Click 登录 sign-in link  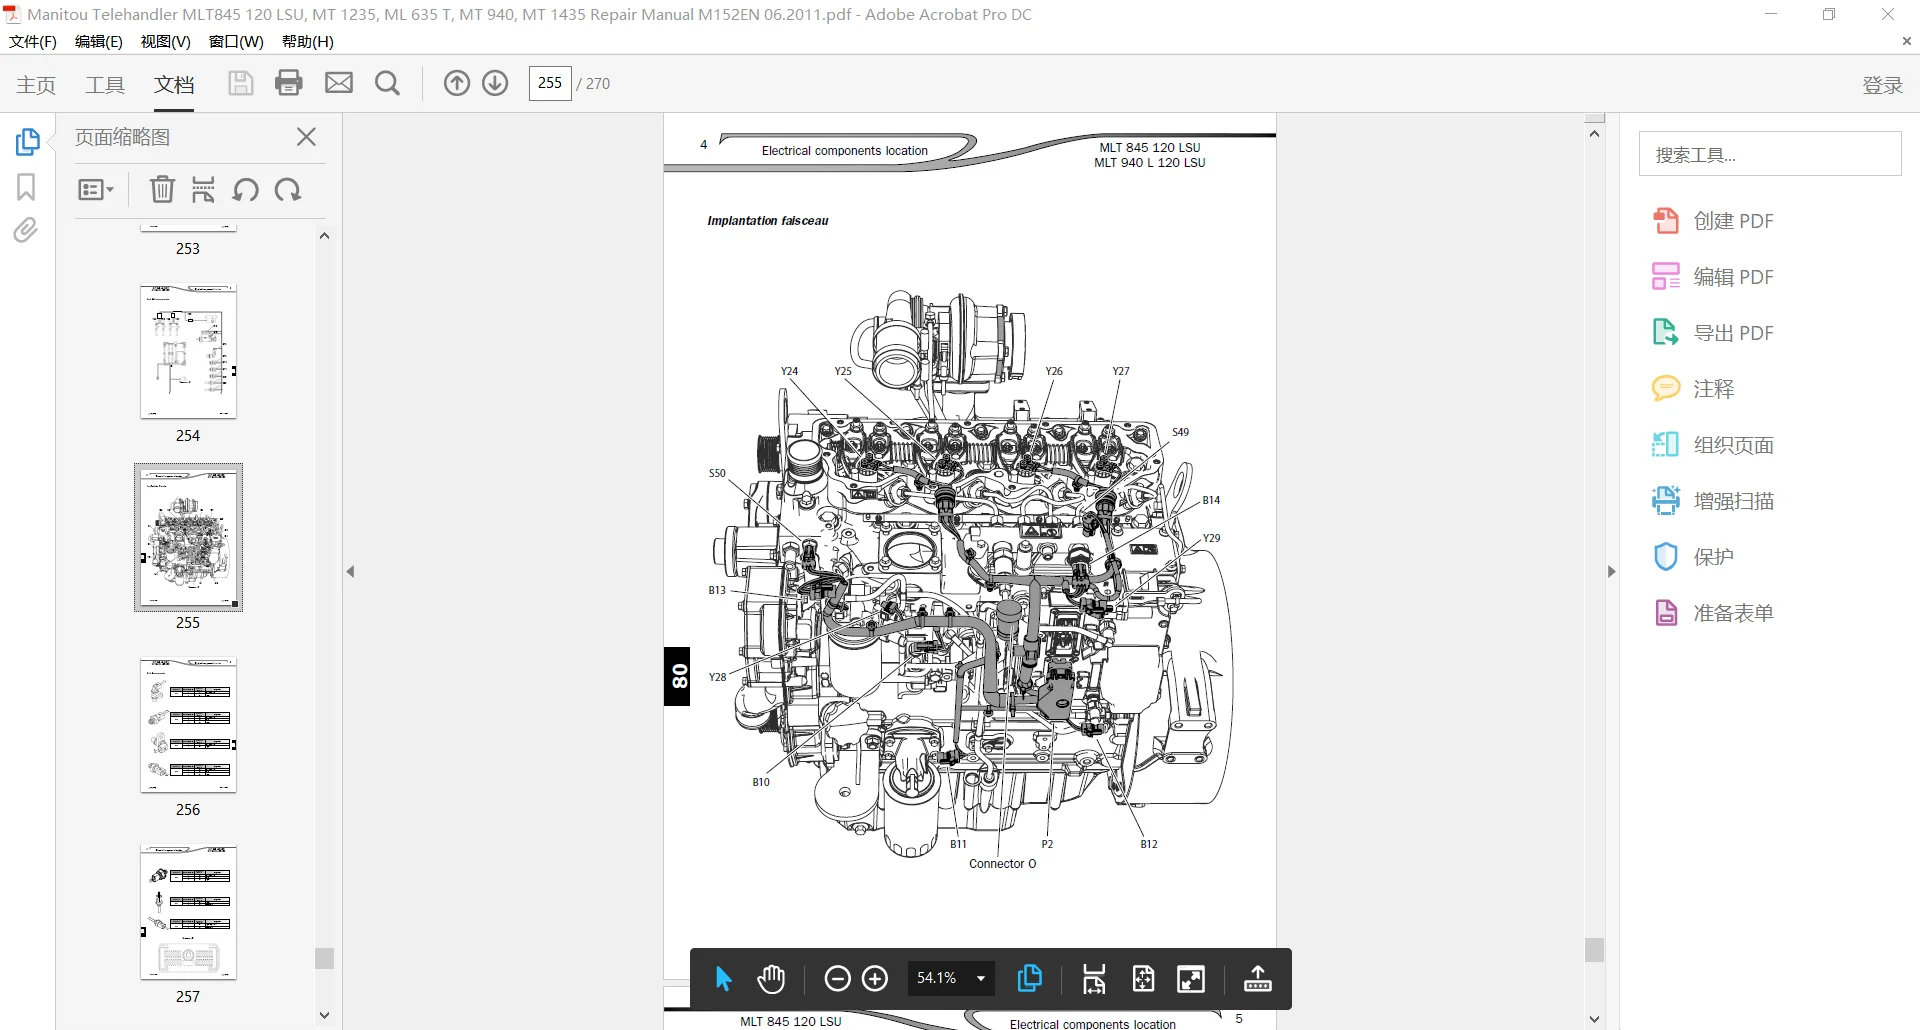click(x=1882, y=85)
